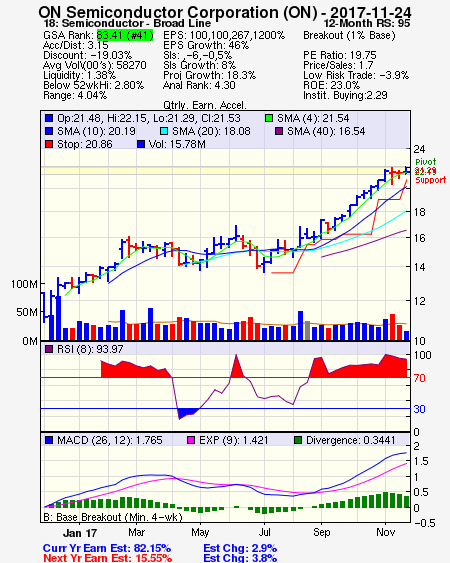450x563 pixels.
Task: Click the 'ROE: 23.0%' text
Action: 331,85
